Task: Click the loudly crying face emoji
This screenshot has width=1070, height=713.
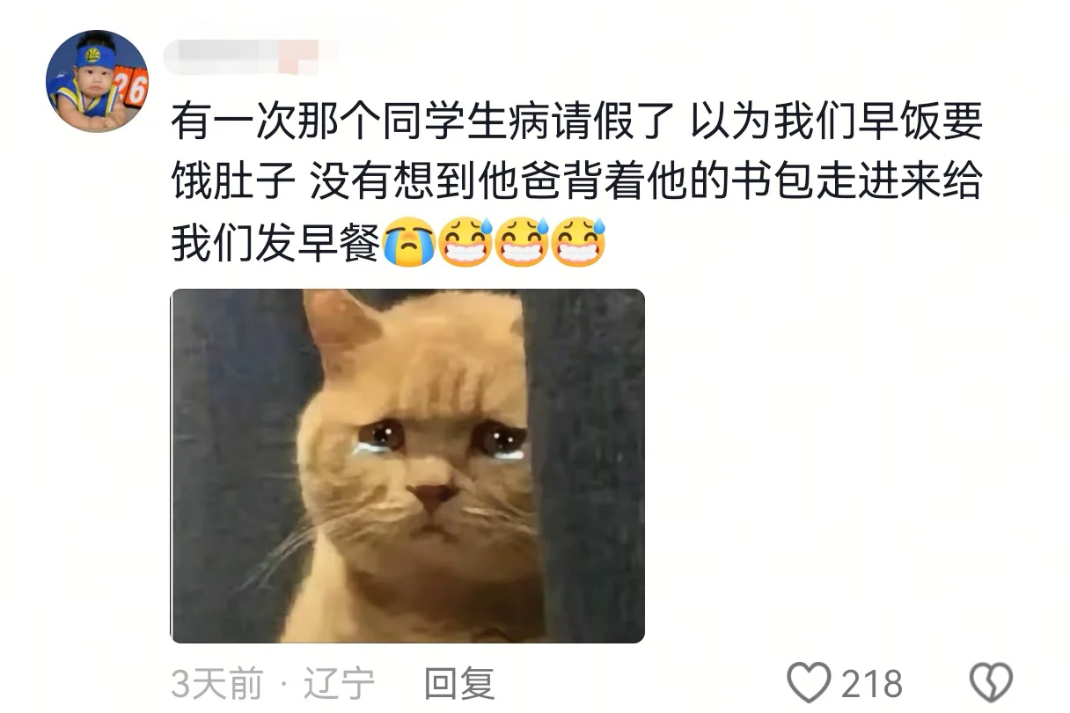Action: [x=409, y=242]
